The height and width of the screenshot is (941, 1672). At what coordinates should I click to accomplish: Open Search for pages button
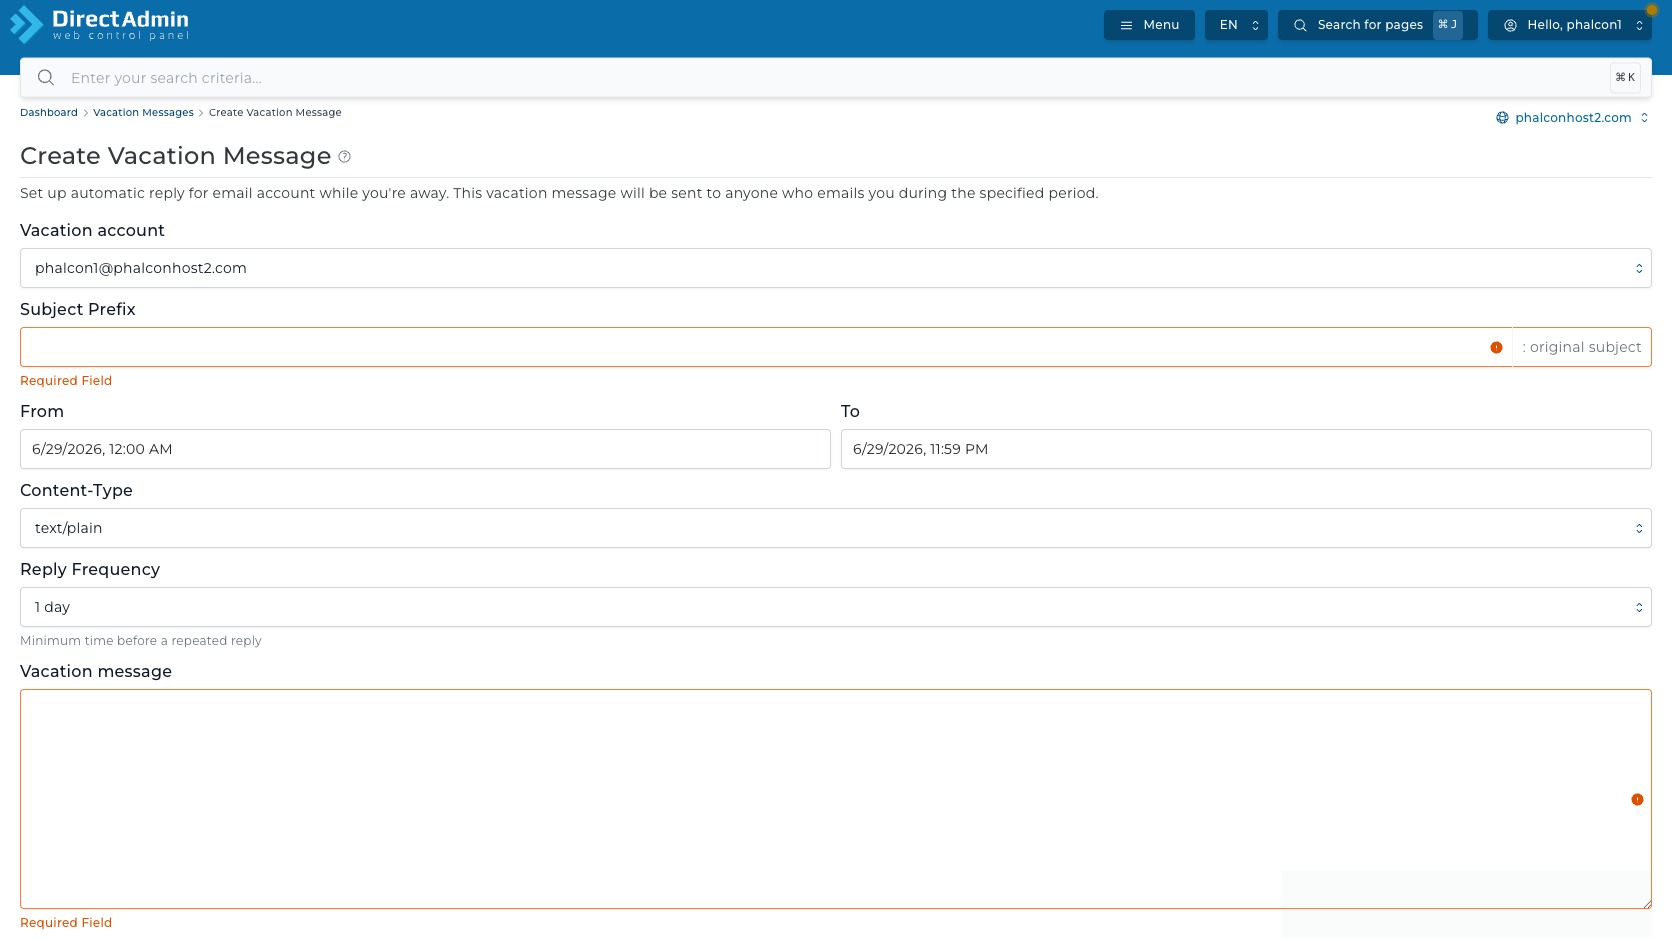coord(1377,25)
